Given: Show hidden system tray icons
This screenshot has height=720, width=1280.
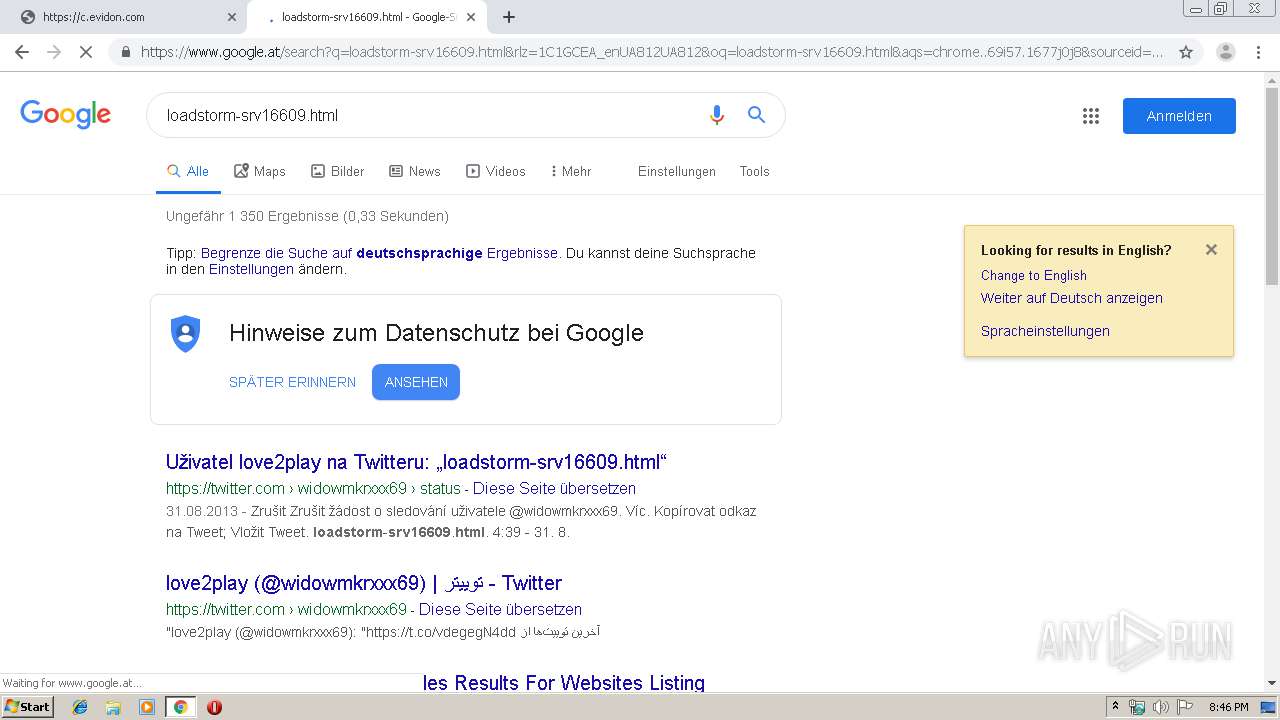Looking at the screenshot, I should (x=1115, y=707).
